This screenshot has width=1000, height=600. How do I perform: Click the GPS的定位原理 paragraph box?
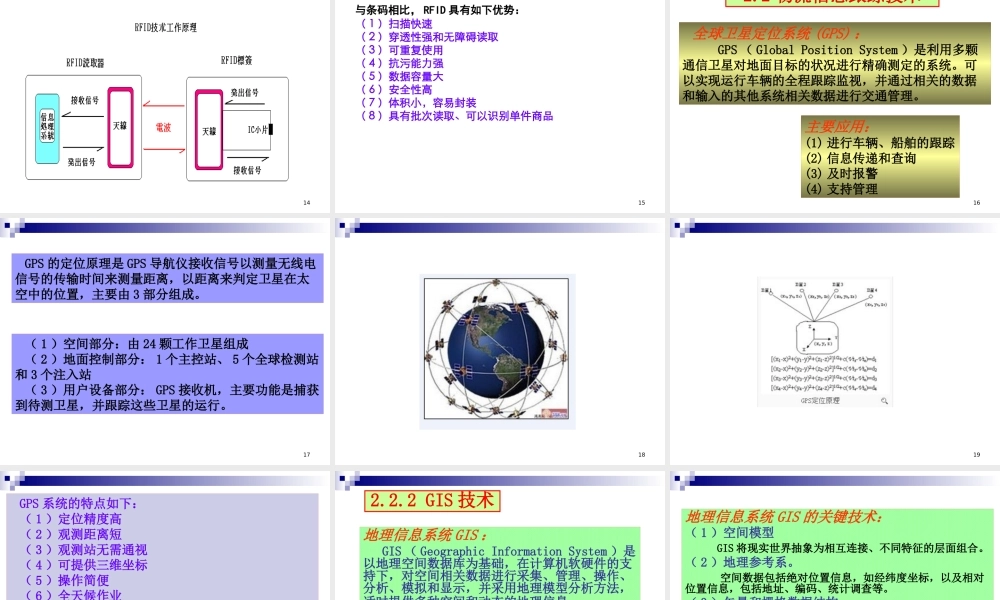[168, 279]
